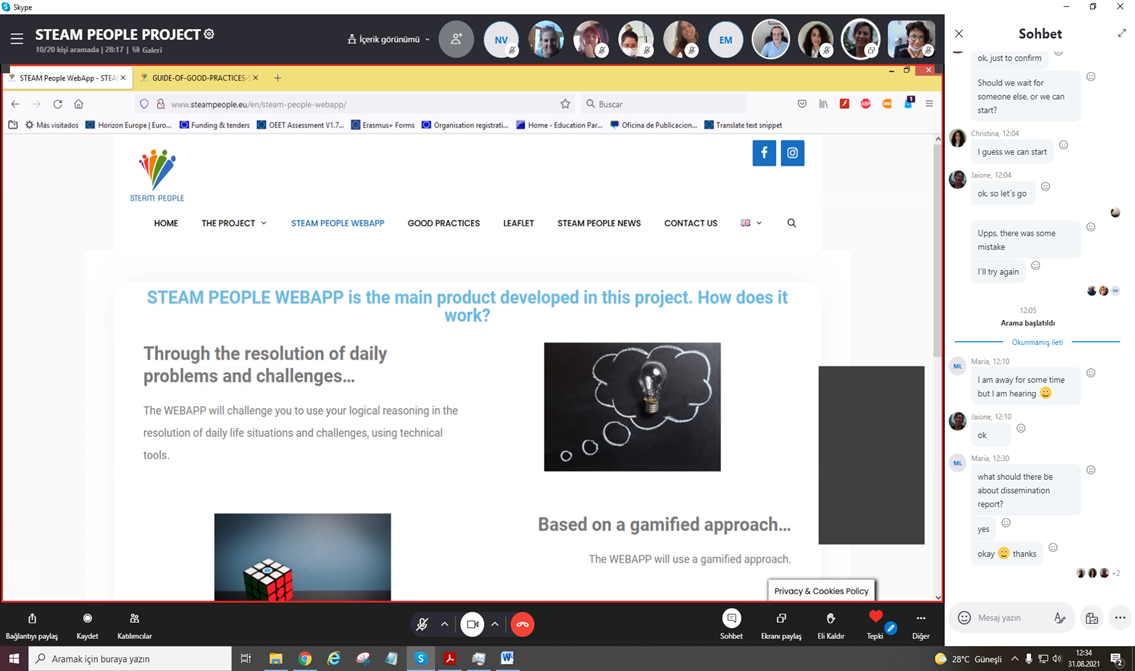
Task: Expand THE PROJECT menu dropdown
Action: tap(234, 223)
